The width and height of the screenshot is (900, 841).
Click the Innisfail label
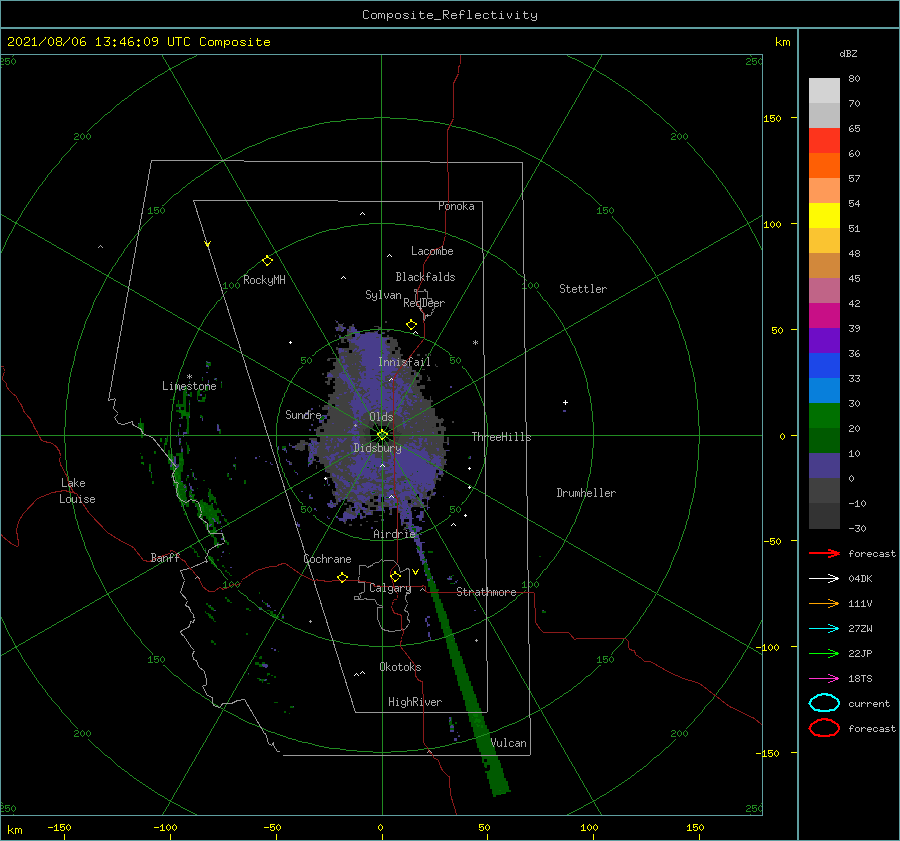coord(404,362)
